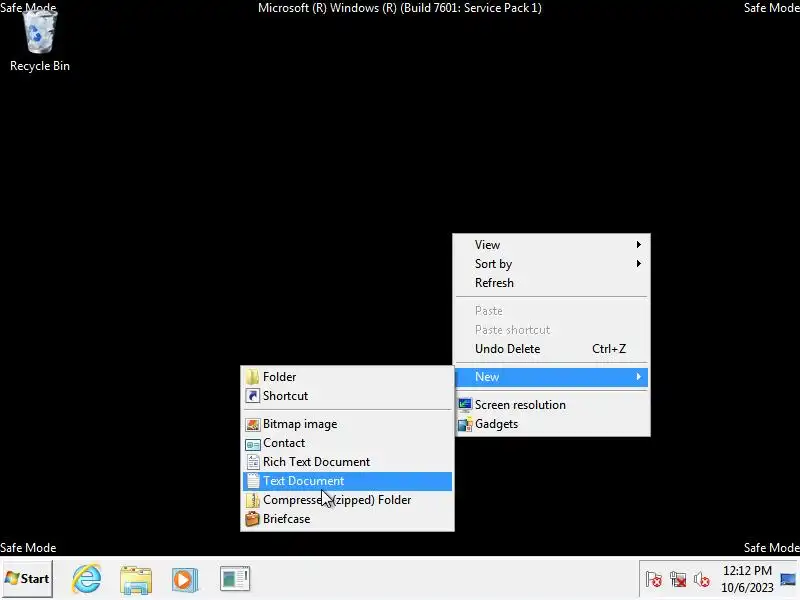Create a new Shortcut
The width and height of the screenshot is (800, 600).
[x=347, y=396]
